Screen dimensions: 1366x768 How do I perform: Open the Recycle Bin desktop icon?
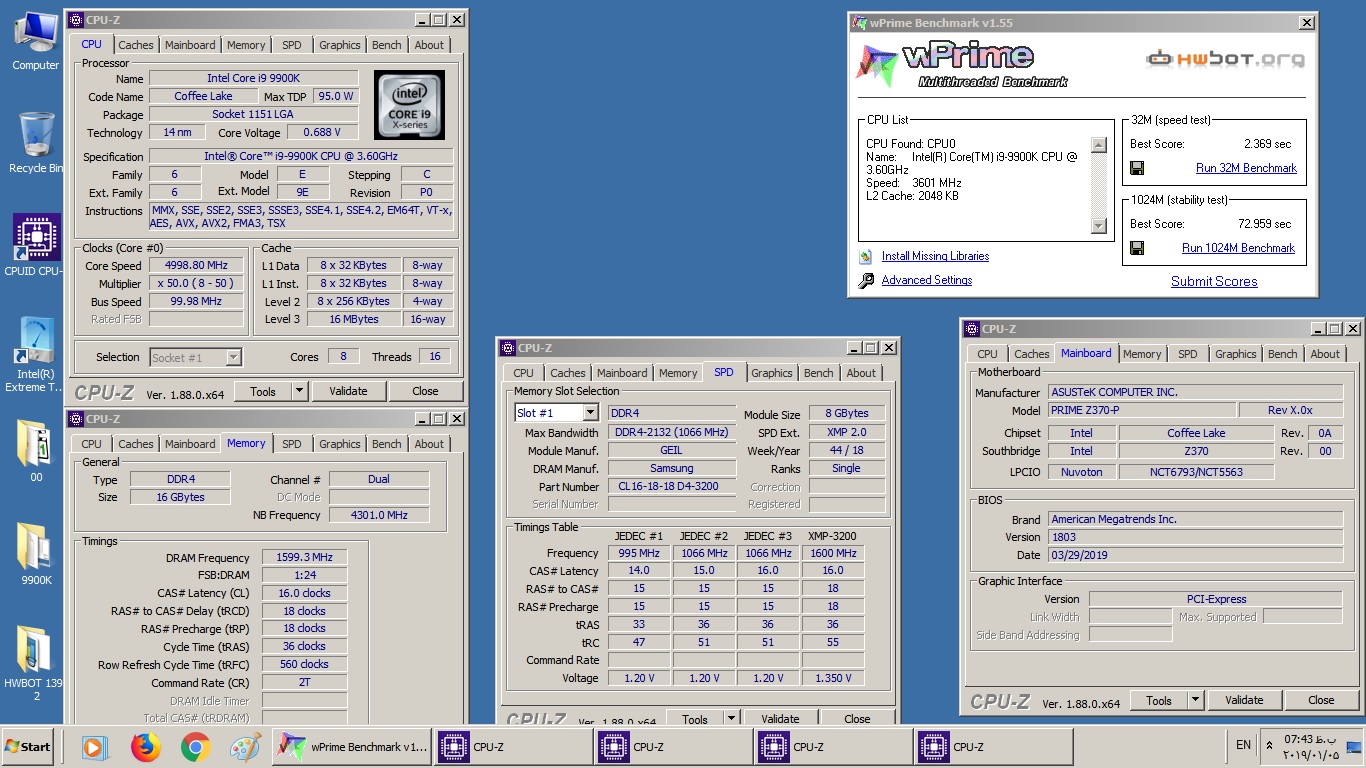coord(35,143)
